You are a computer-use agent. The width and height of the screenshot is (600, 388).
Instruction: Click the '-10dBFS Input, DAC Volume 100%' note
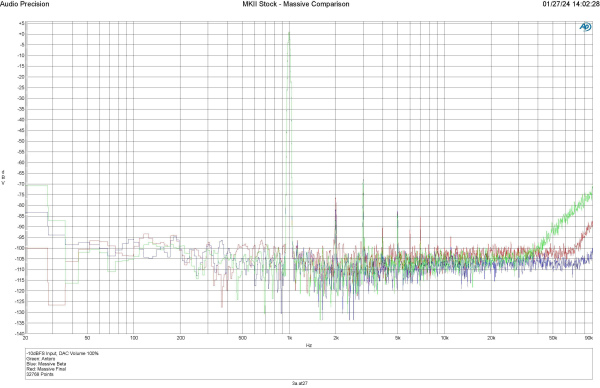(x=62, y=354)
